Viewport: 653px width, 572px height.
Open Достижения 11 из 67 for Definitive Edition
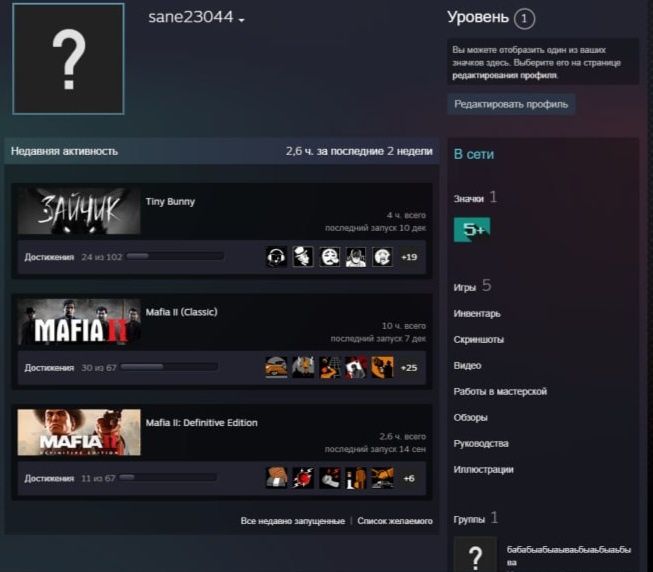pos(70,479)
